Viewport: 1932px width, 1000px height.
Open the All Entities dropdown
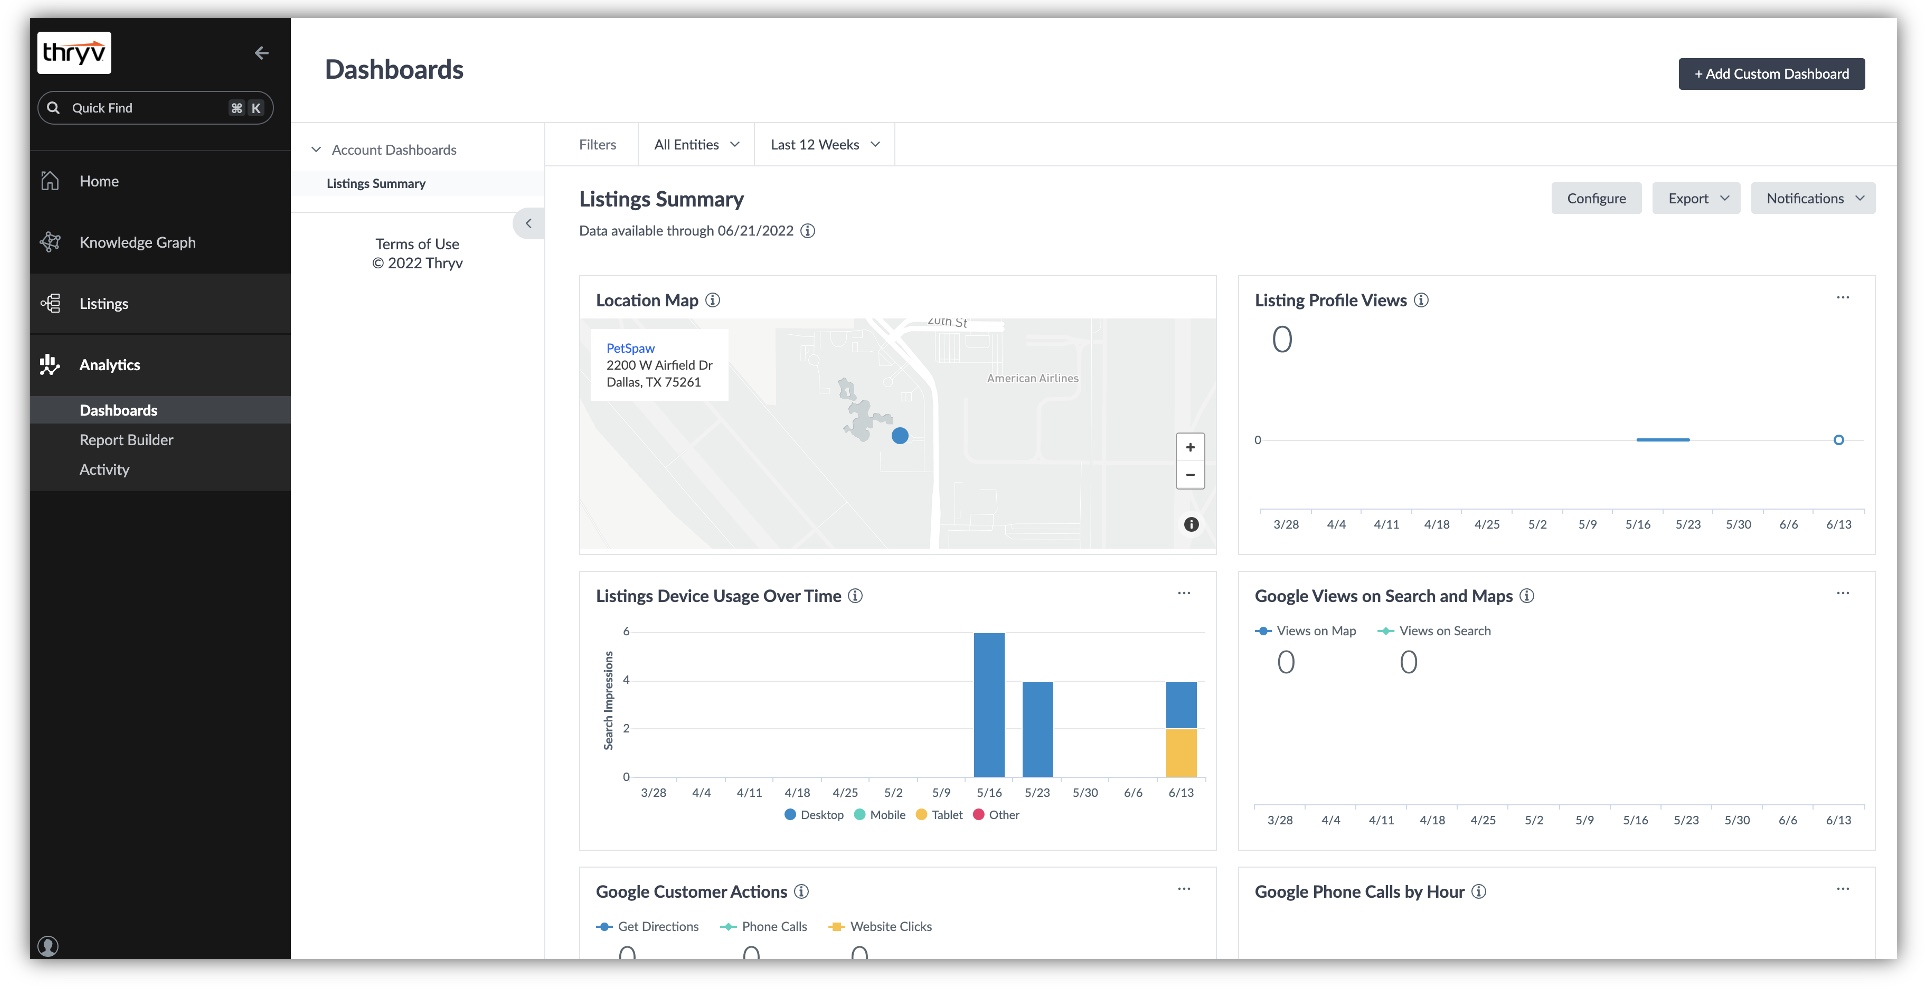click(x=696, y=145)
